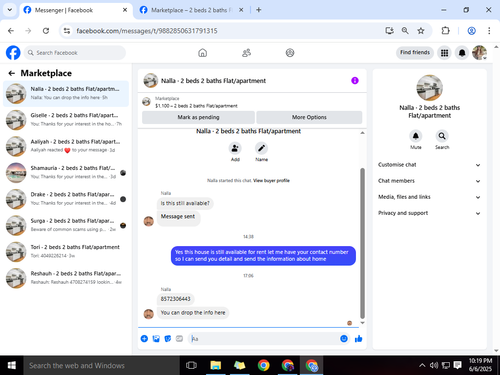The image size is (500, 375).
Task: Send a thumbs-up like
Action: click(359, 339)
